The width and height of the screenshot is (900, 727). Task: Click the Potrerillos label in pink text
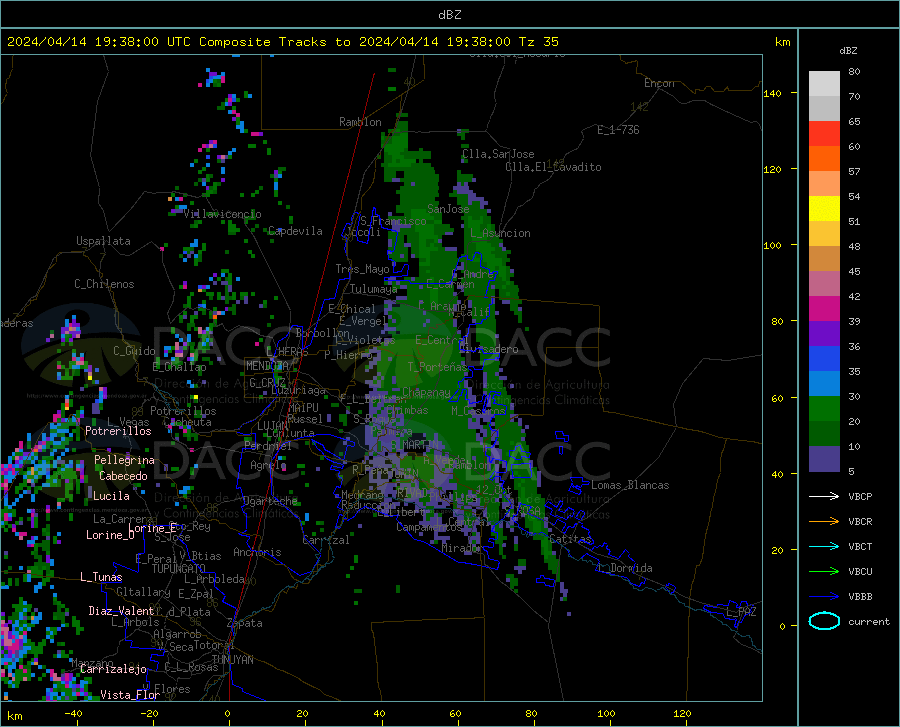point(118,431)
